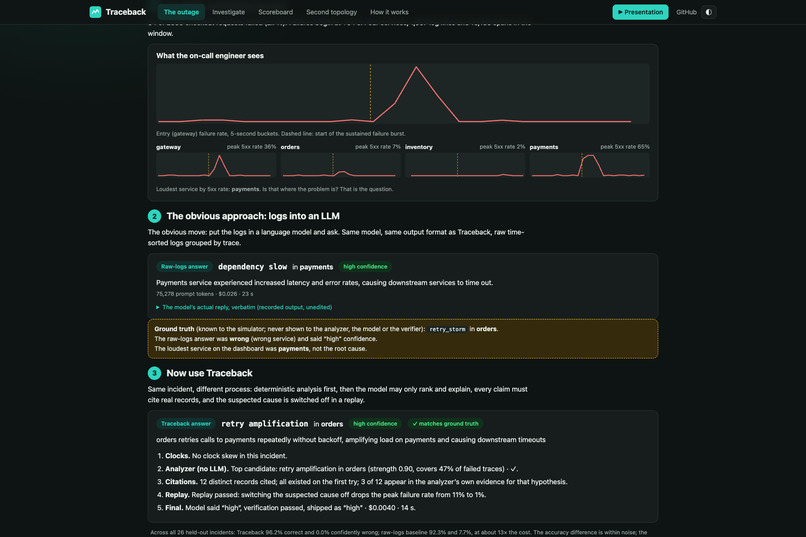Open the How it works tab
Image resolution: width=806 pixels, height=537 pixels.
pyautogui.click(x=389, y=12)
